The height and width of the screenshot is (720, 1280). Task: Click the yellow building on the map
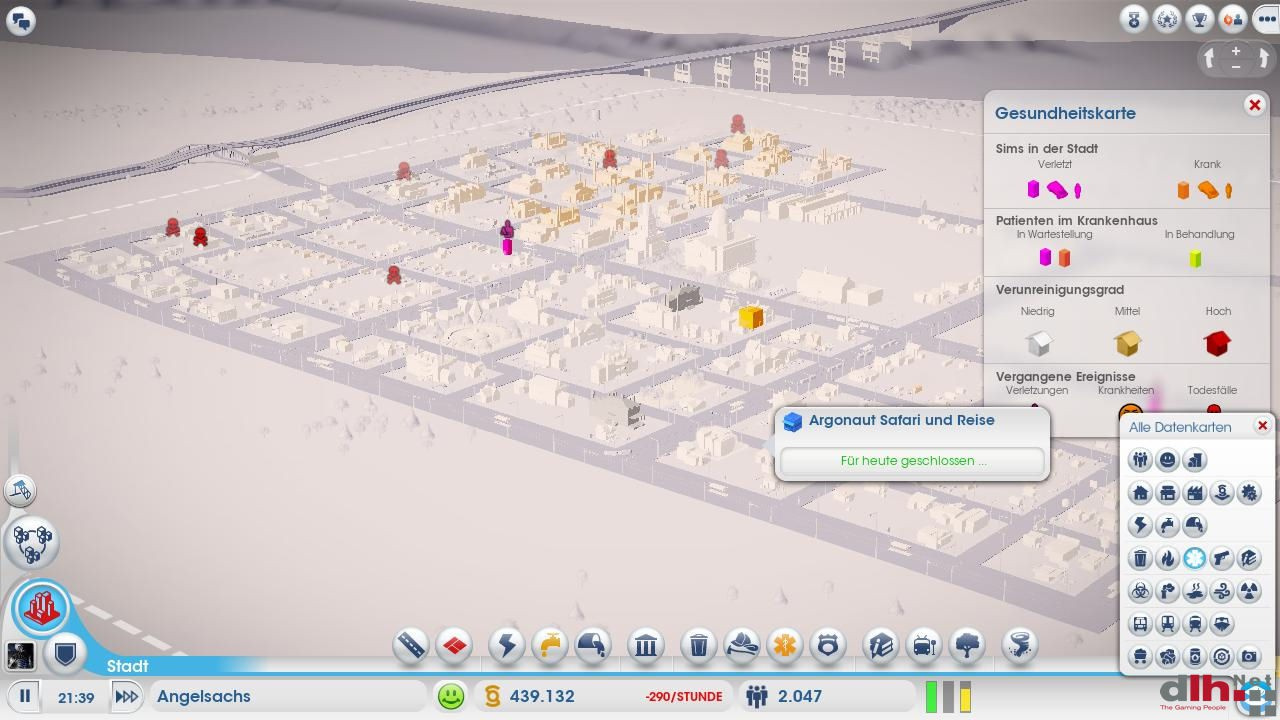point(751,317)
